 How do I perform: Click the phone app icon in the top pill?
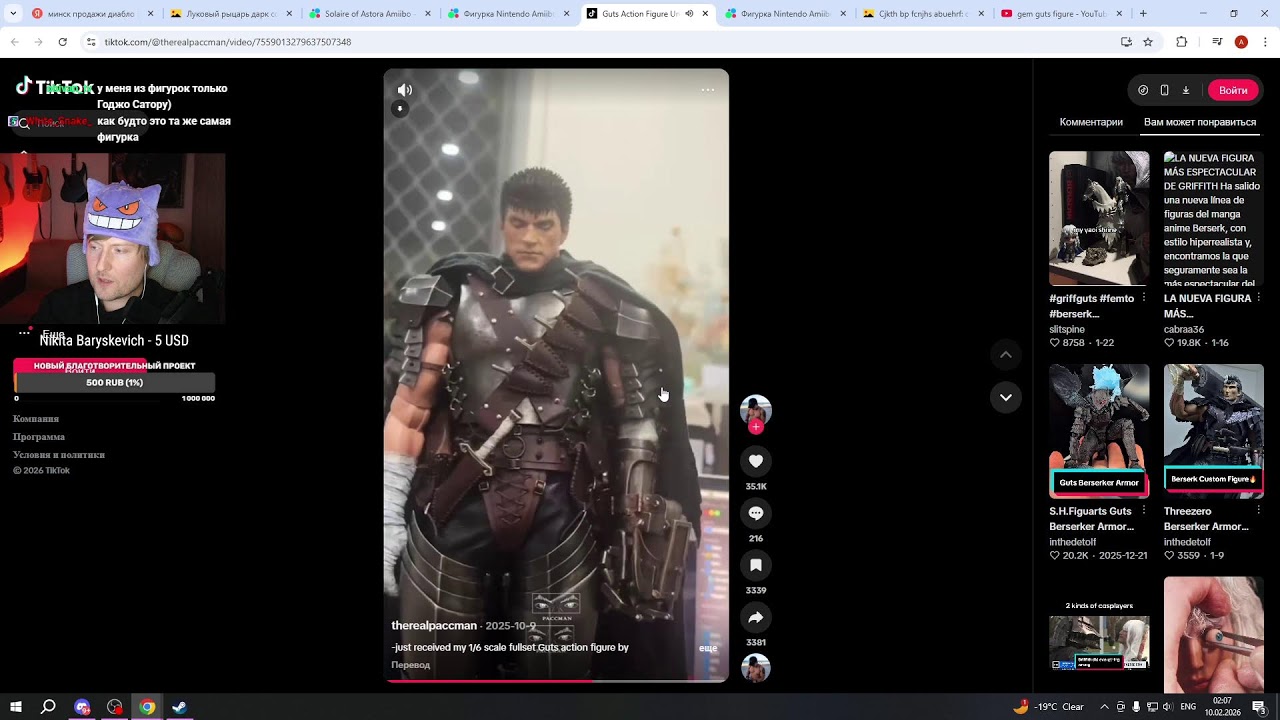point(1164,90)
